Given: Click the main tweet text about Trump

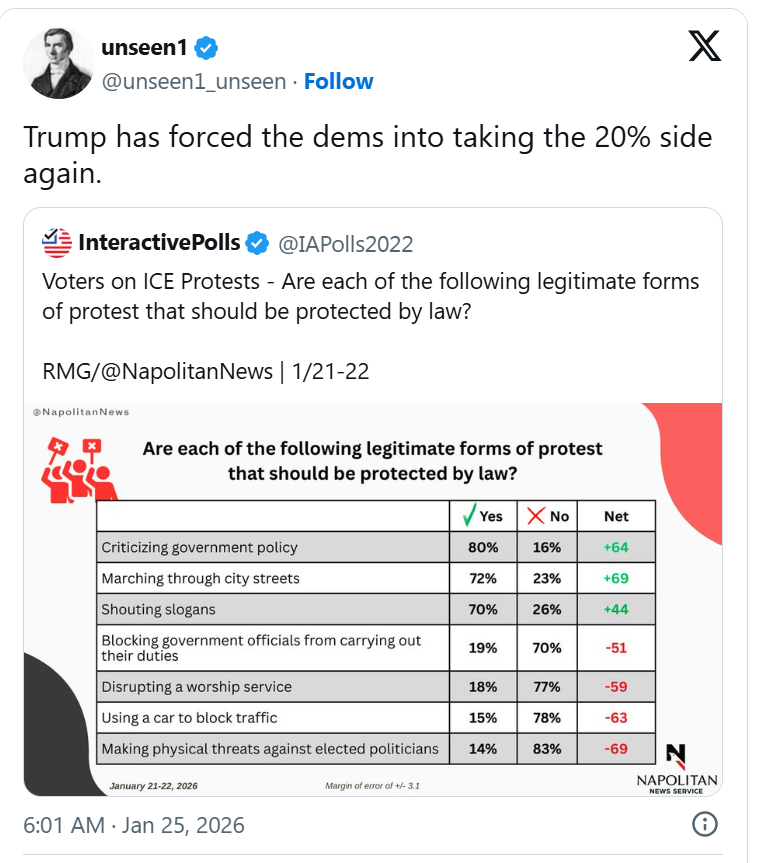Looking at the screenshot, I should pyautogui.click(x=367, y=154).
